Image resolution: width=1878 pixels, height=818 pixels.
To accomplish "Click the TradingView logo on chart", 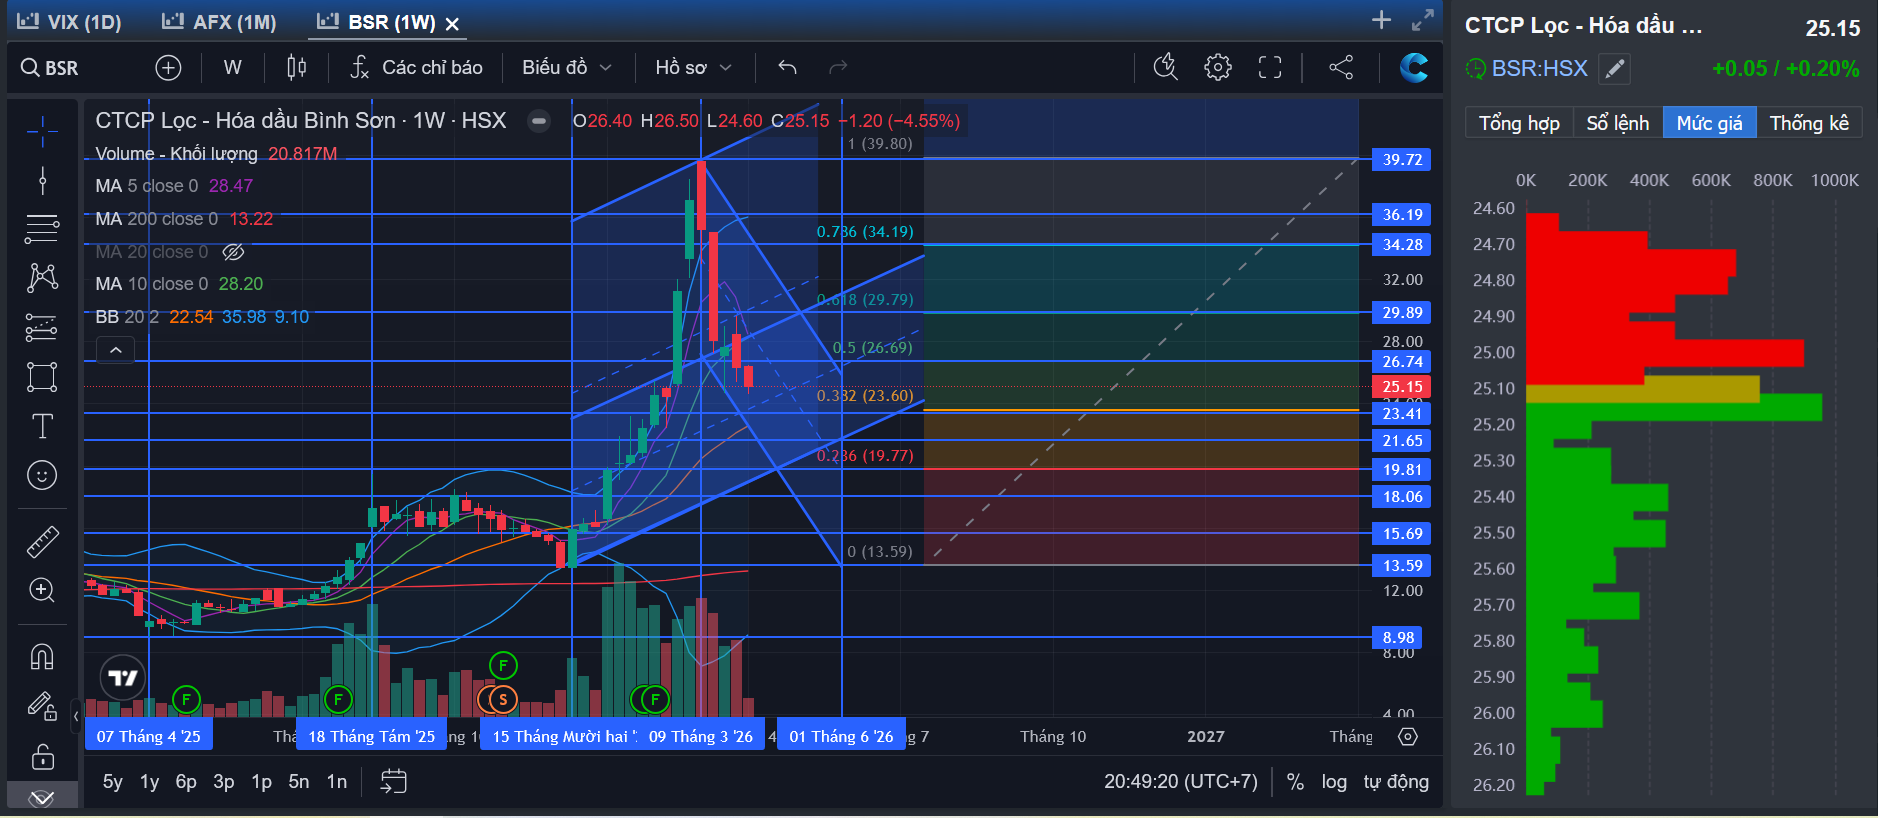I will point(123,678).
